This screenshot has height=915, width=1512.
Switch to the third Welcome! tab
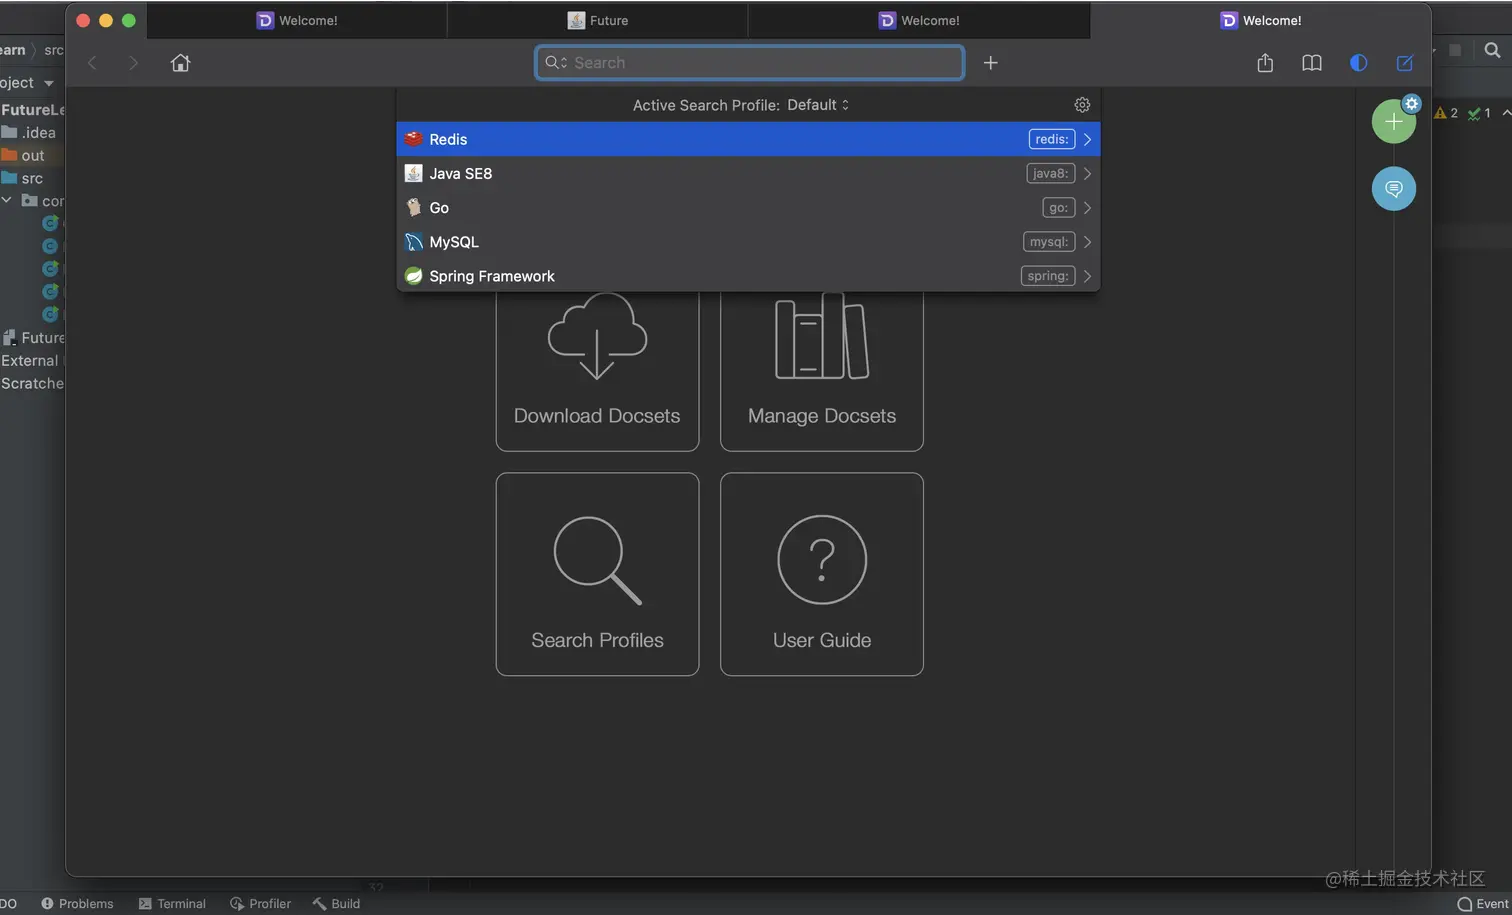919,20
